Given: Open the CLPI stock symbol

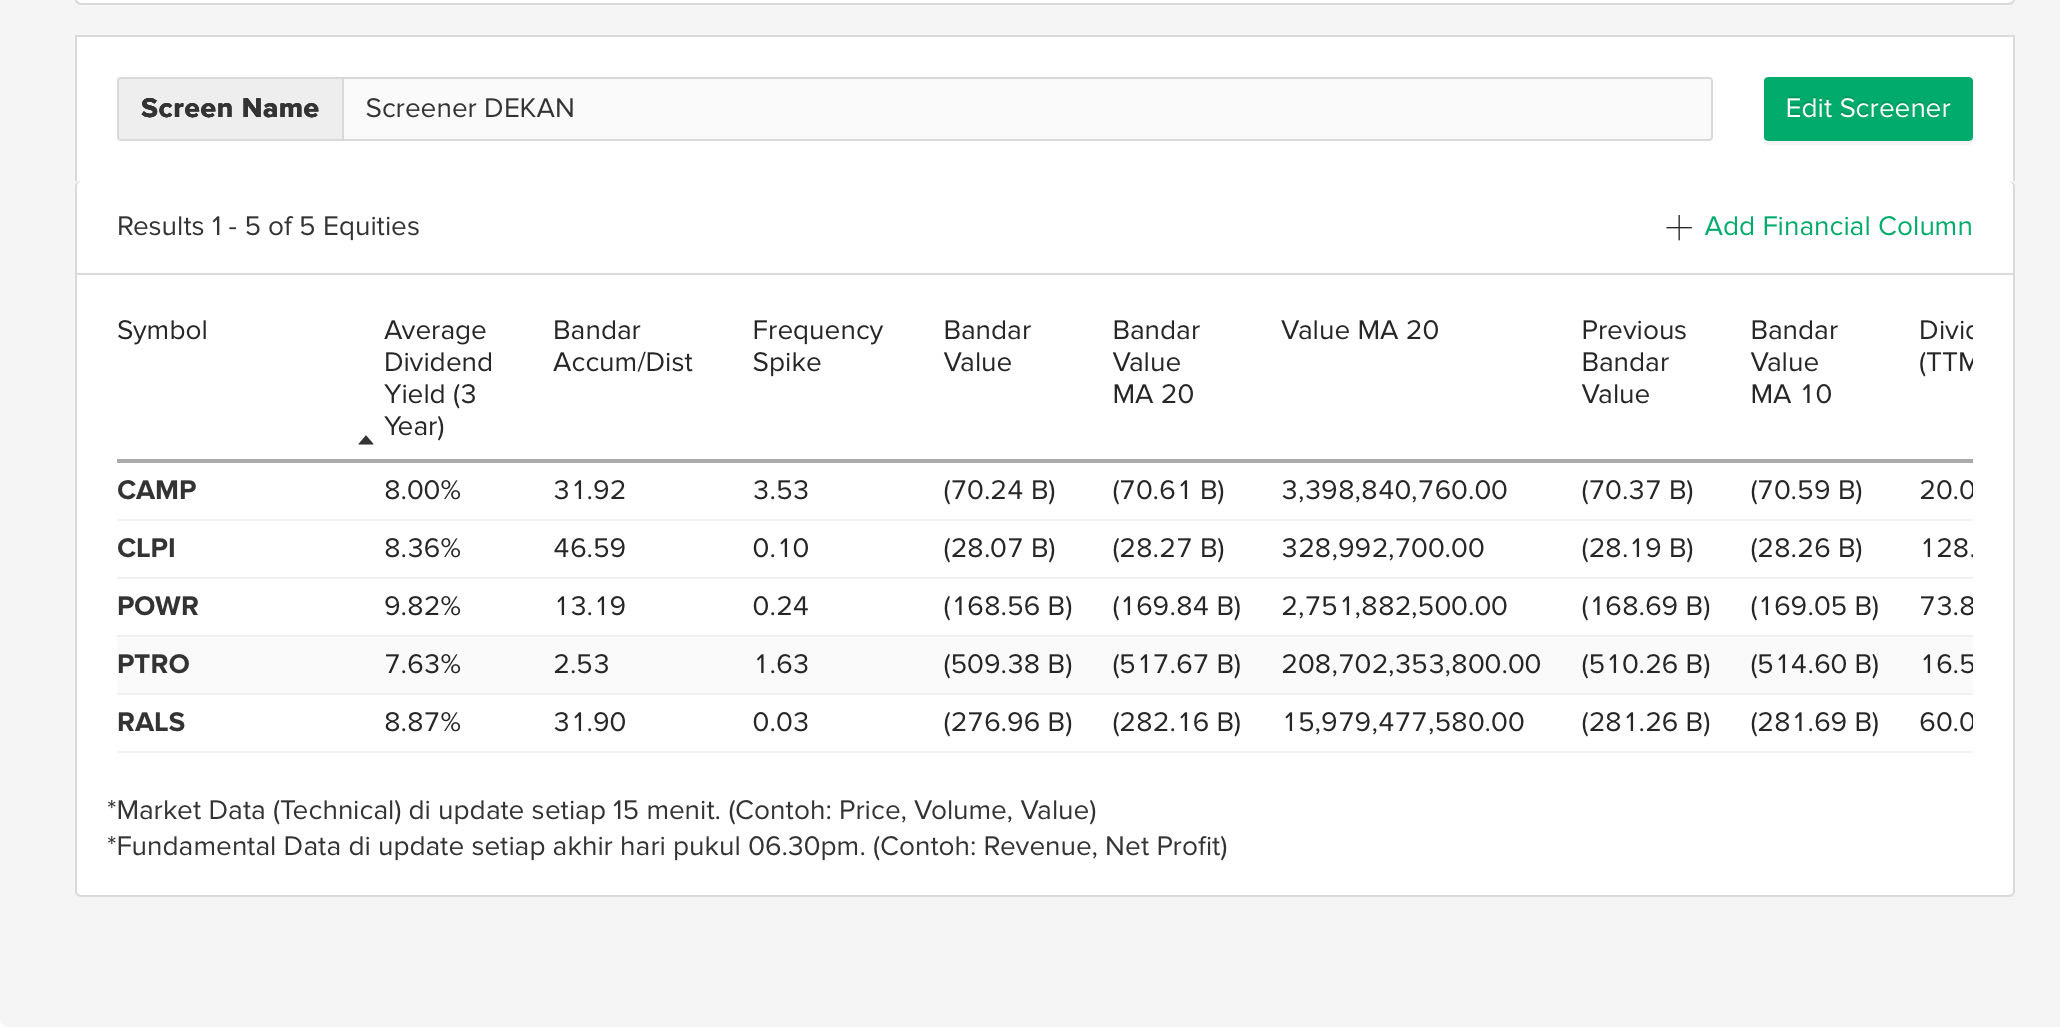Looking at the screenshot, I should (146, 548).
